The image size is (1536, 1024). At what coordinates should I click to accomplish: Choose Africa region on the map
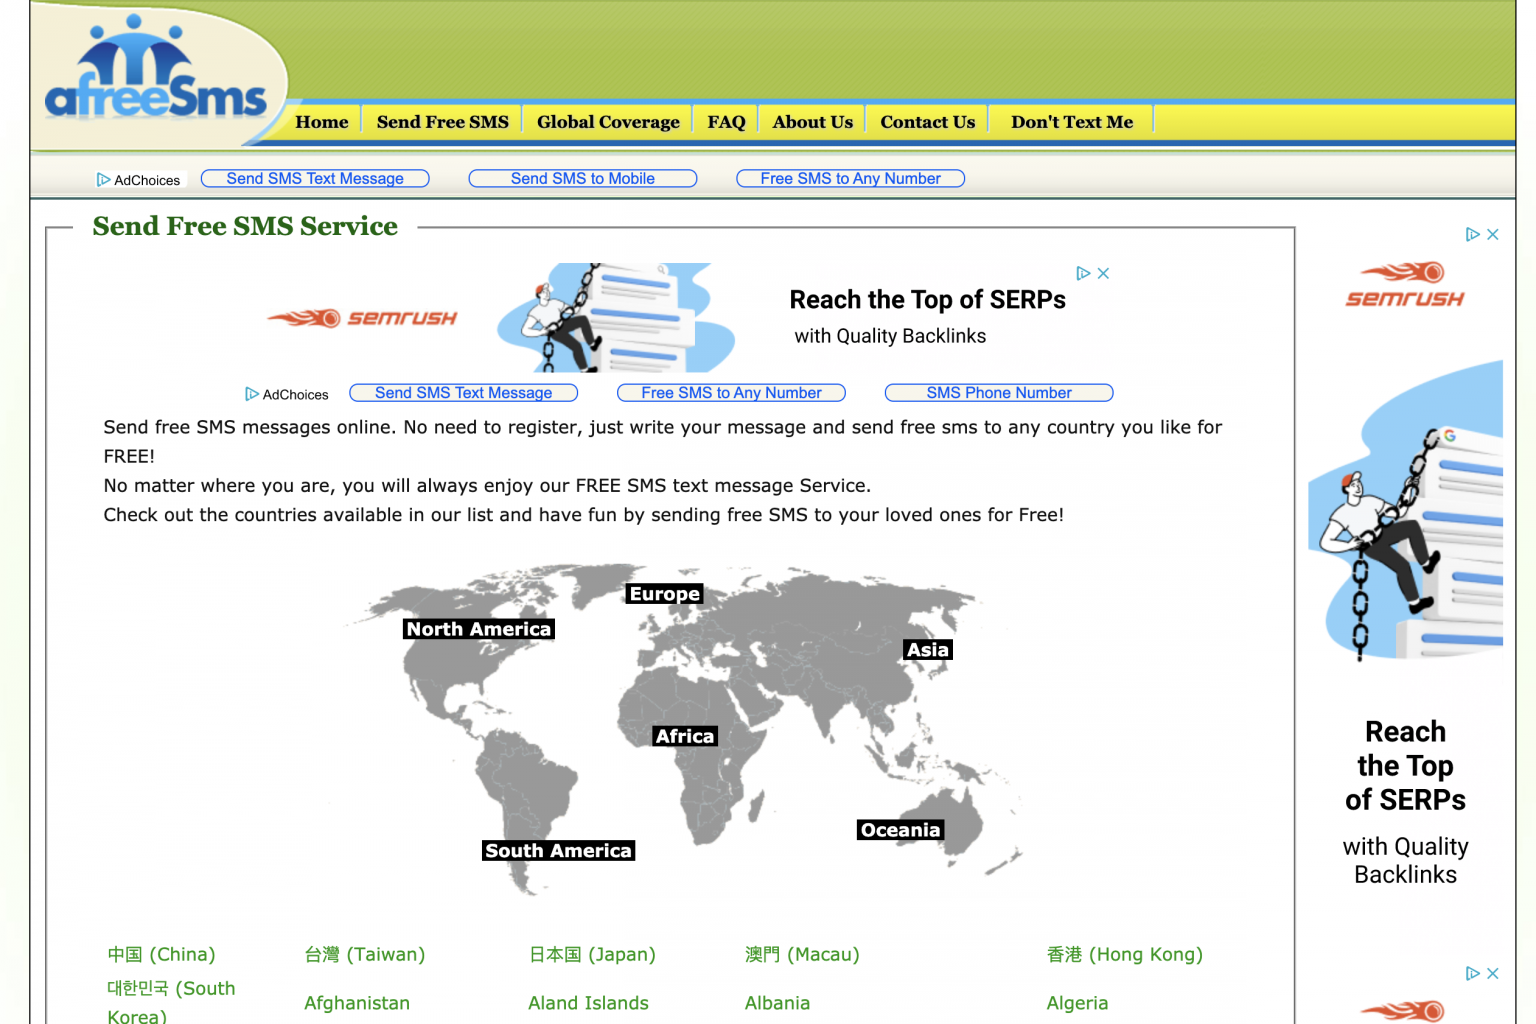685,736
